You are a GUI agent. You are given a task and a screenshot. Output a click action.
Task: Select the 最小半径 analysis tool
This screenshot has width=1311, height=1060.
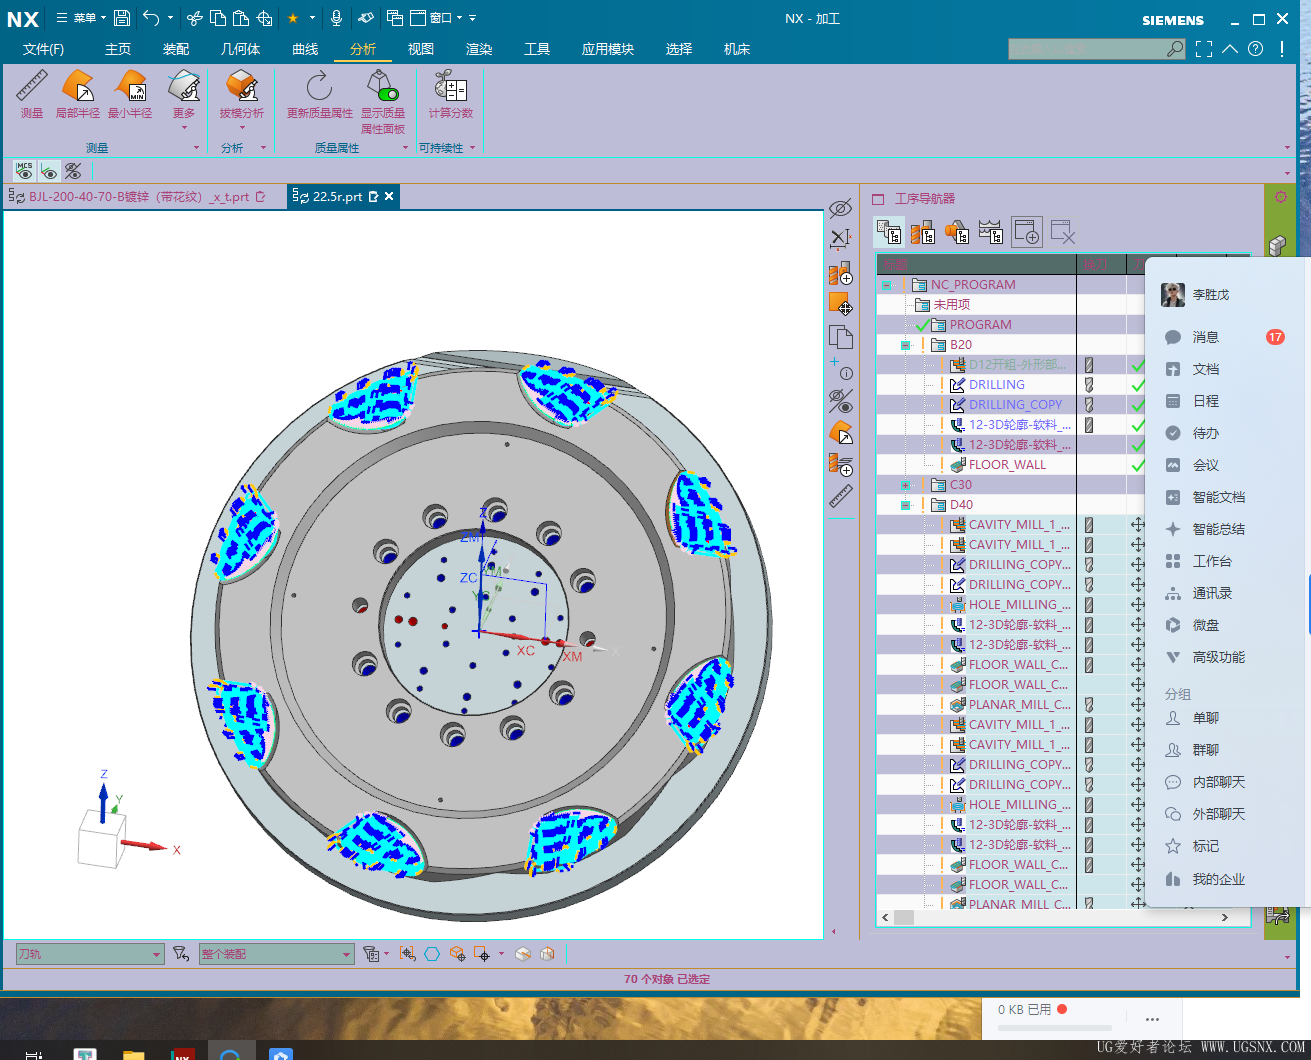coord(130,95)
